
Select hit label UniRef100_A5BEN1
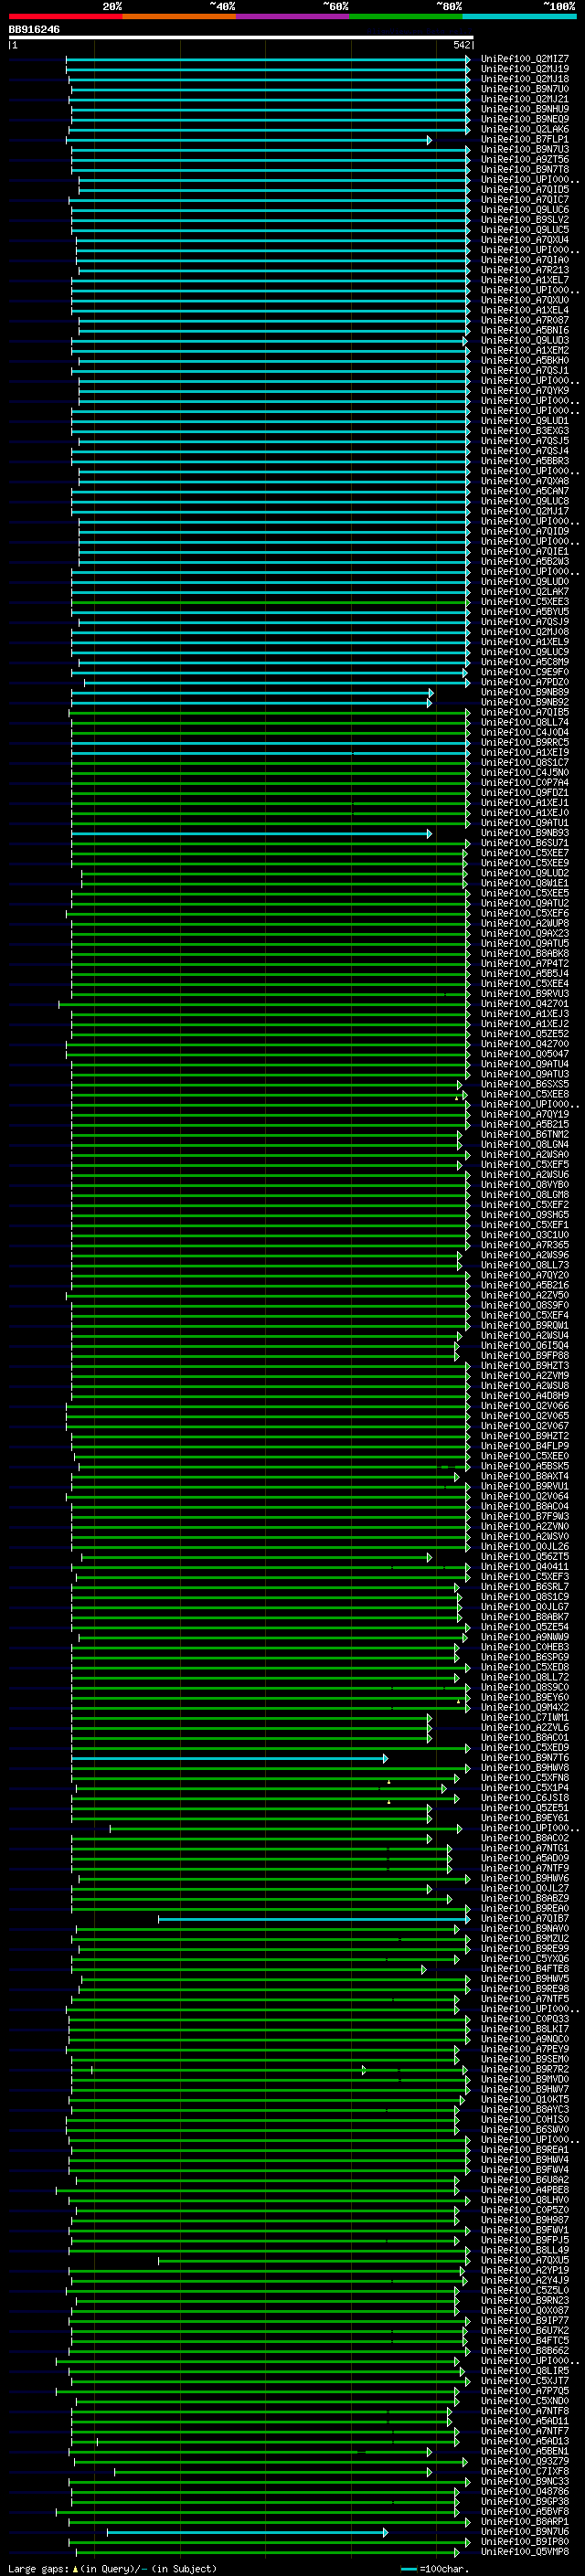coord(525,2451)
